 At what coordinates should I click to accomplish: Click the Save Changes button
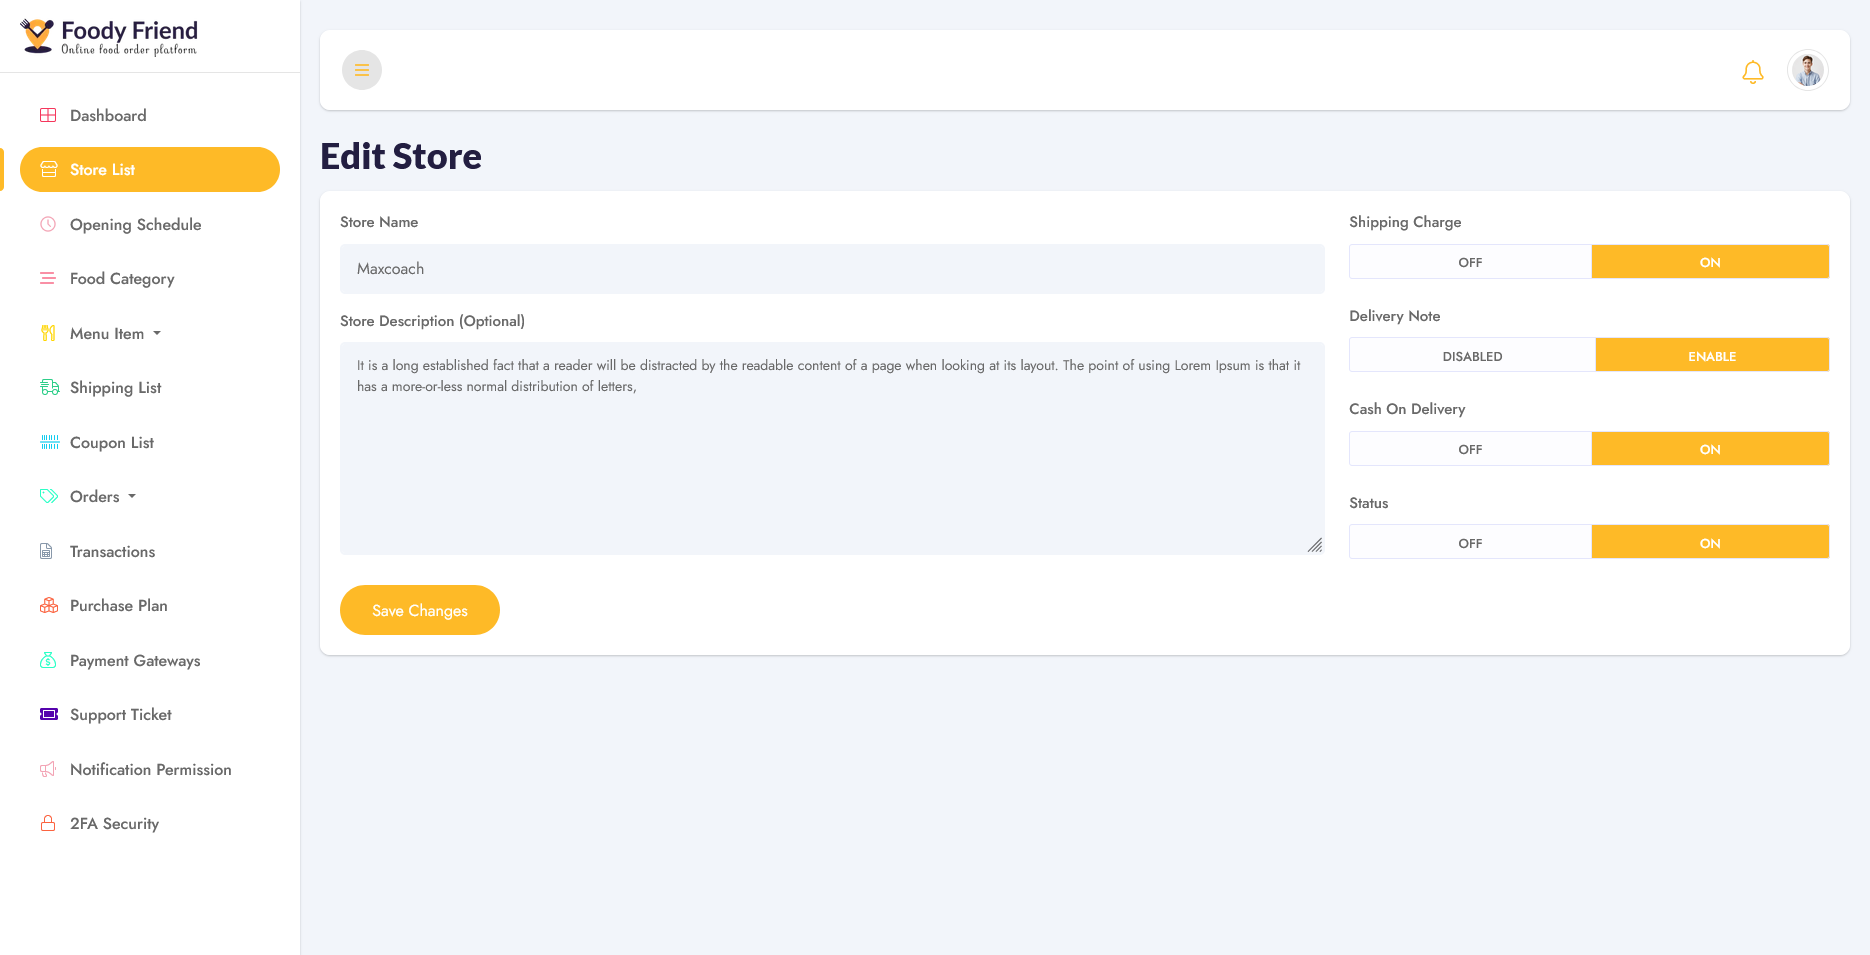420,610
